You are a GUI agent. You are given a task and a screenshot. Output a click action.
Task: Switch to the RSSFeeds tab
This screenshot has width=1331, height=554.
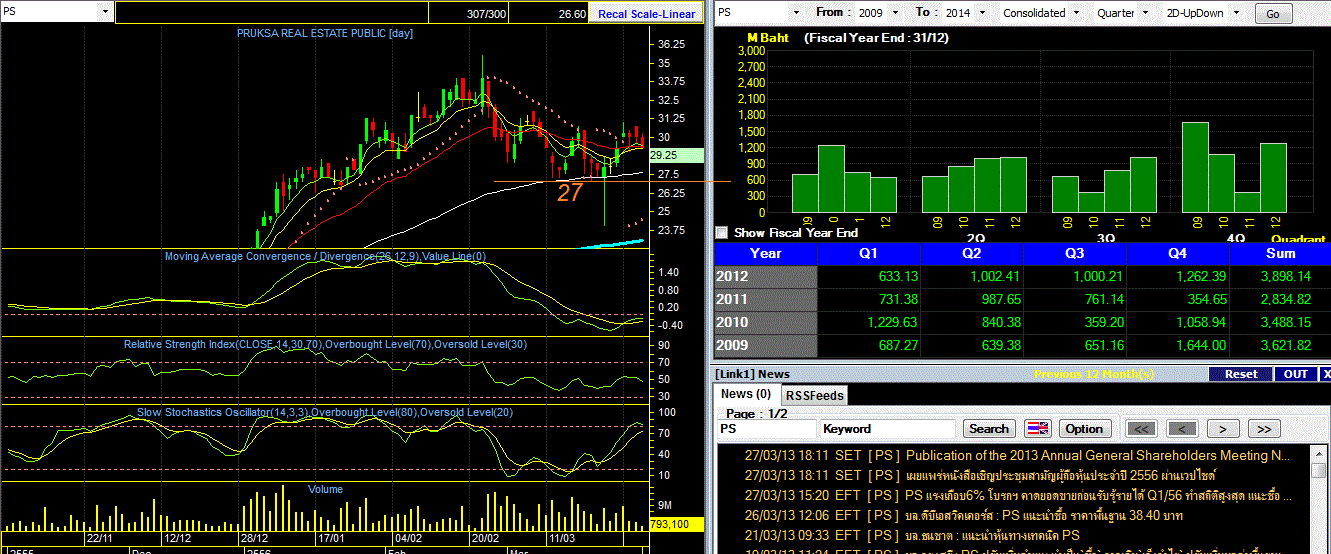tap(814, 395)
